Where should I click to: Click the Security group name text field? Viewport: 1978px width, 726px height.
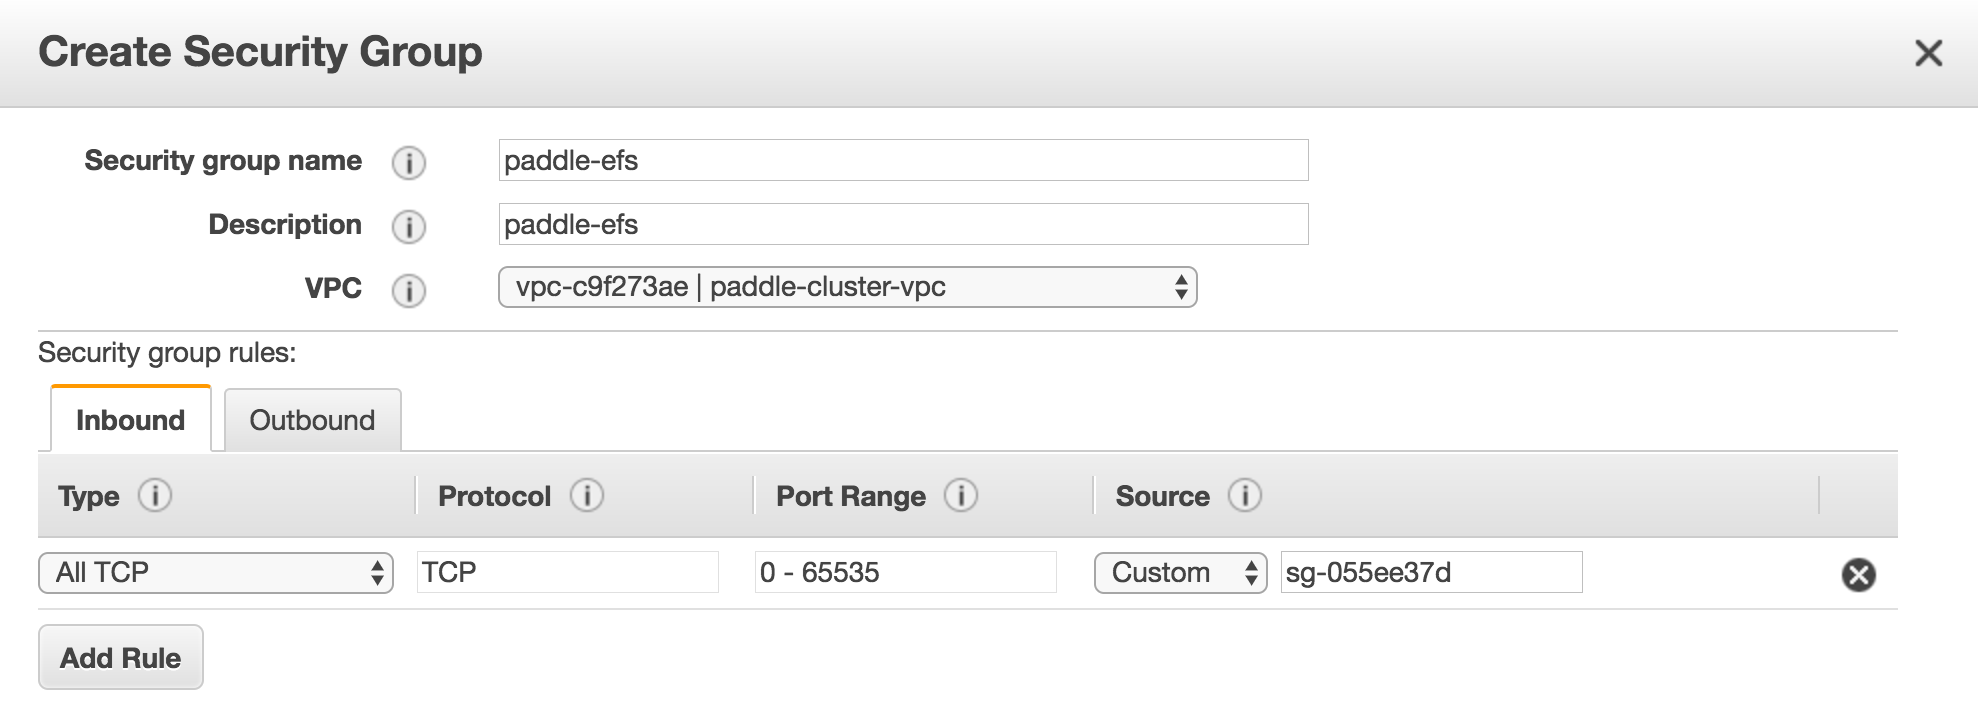coord(903,160)
